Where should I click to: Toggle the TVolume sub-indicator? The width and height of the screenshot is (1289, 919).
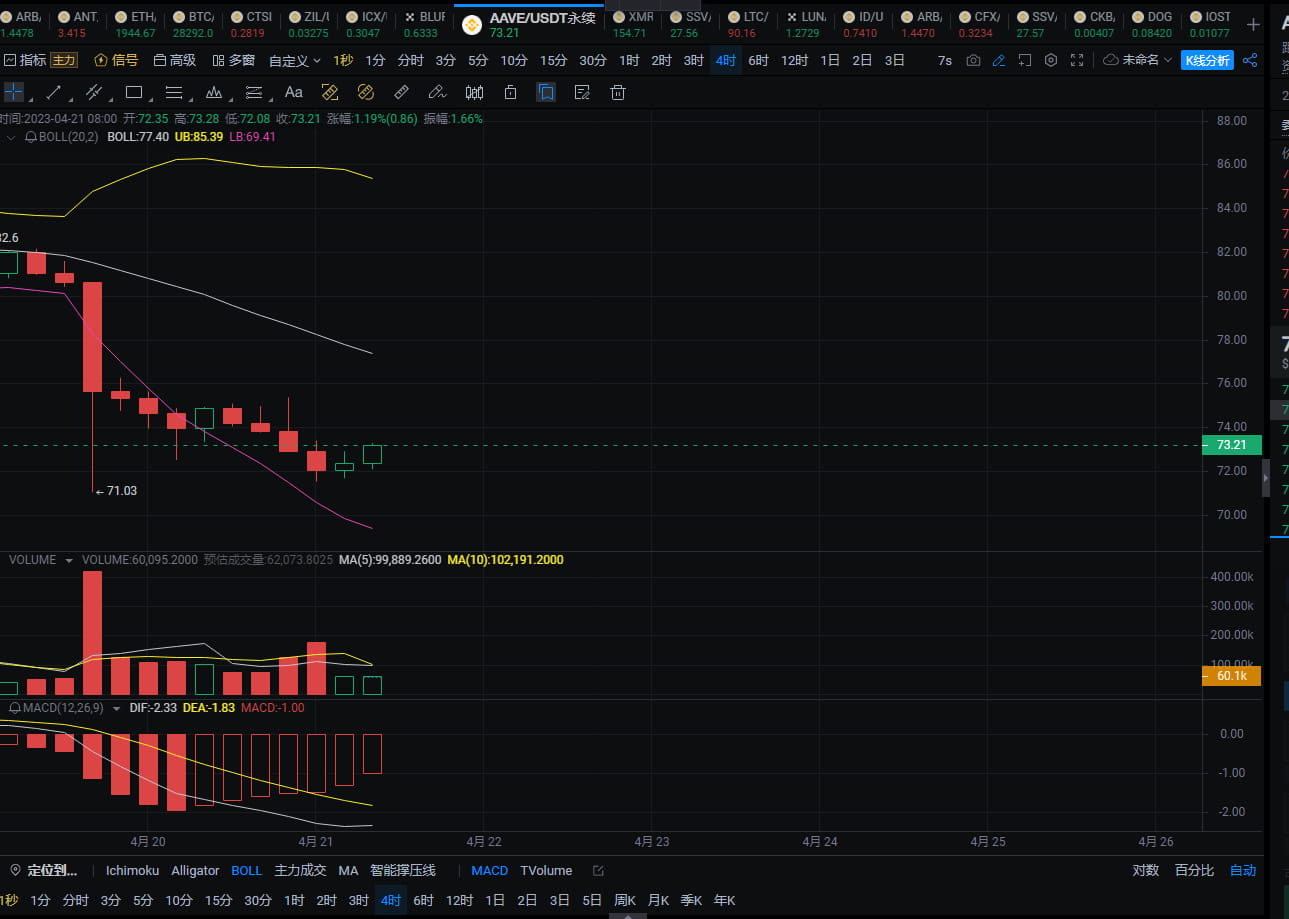[546, 870]
